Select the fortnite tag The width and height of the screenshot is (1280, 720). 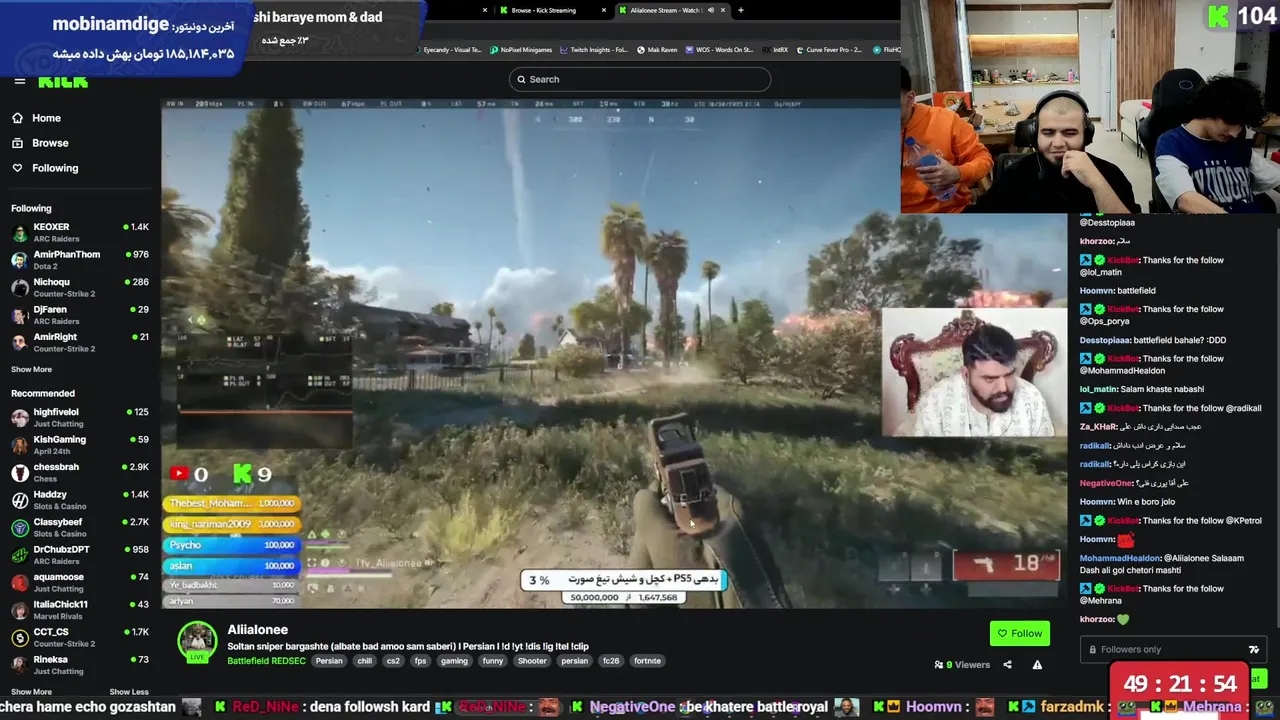pos(647,661)
